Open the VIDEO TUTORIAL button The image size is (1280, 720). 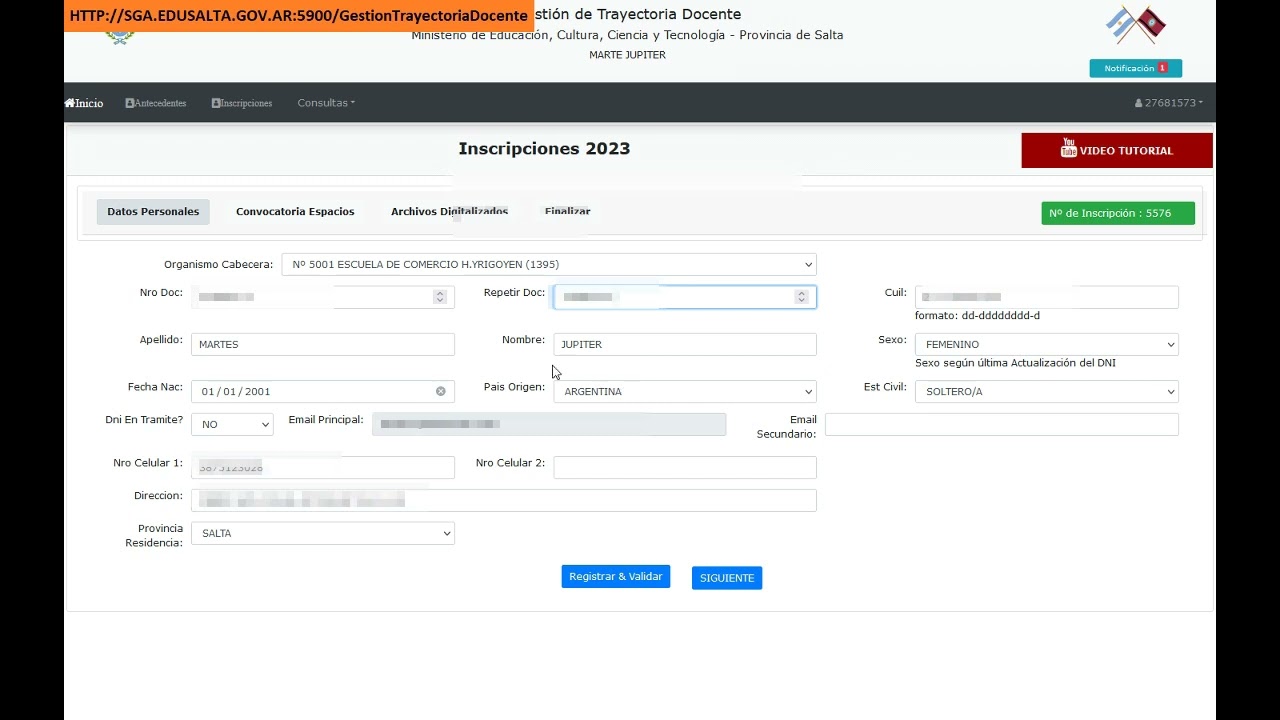click(1117, 150)
